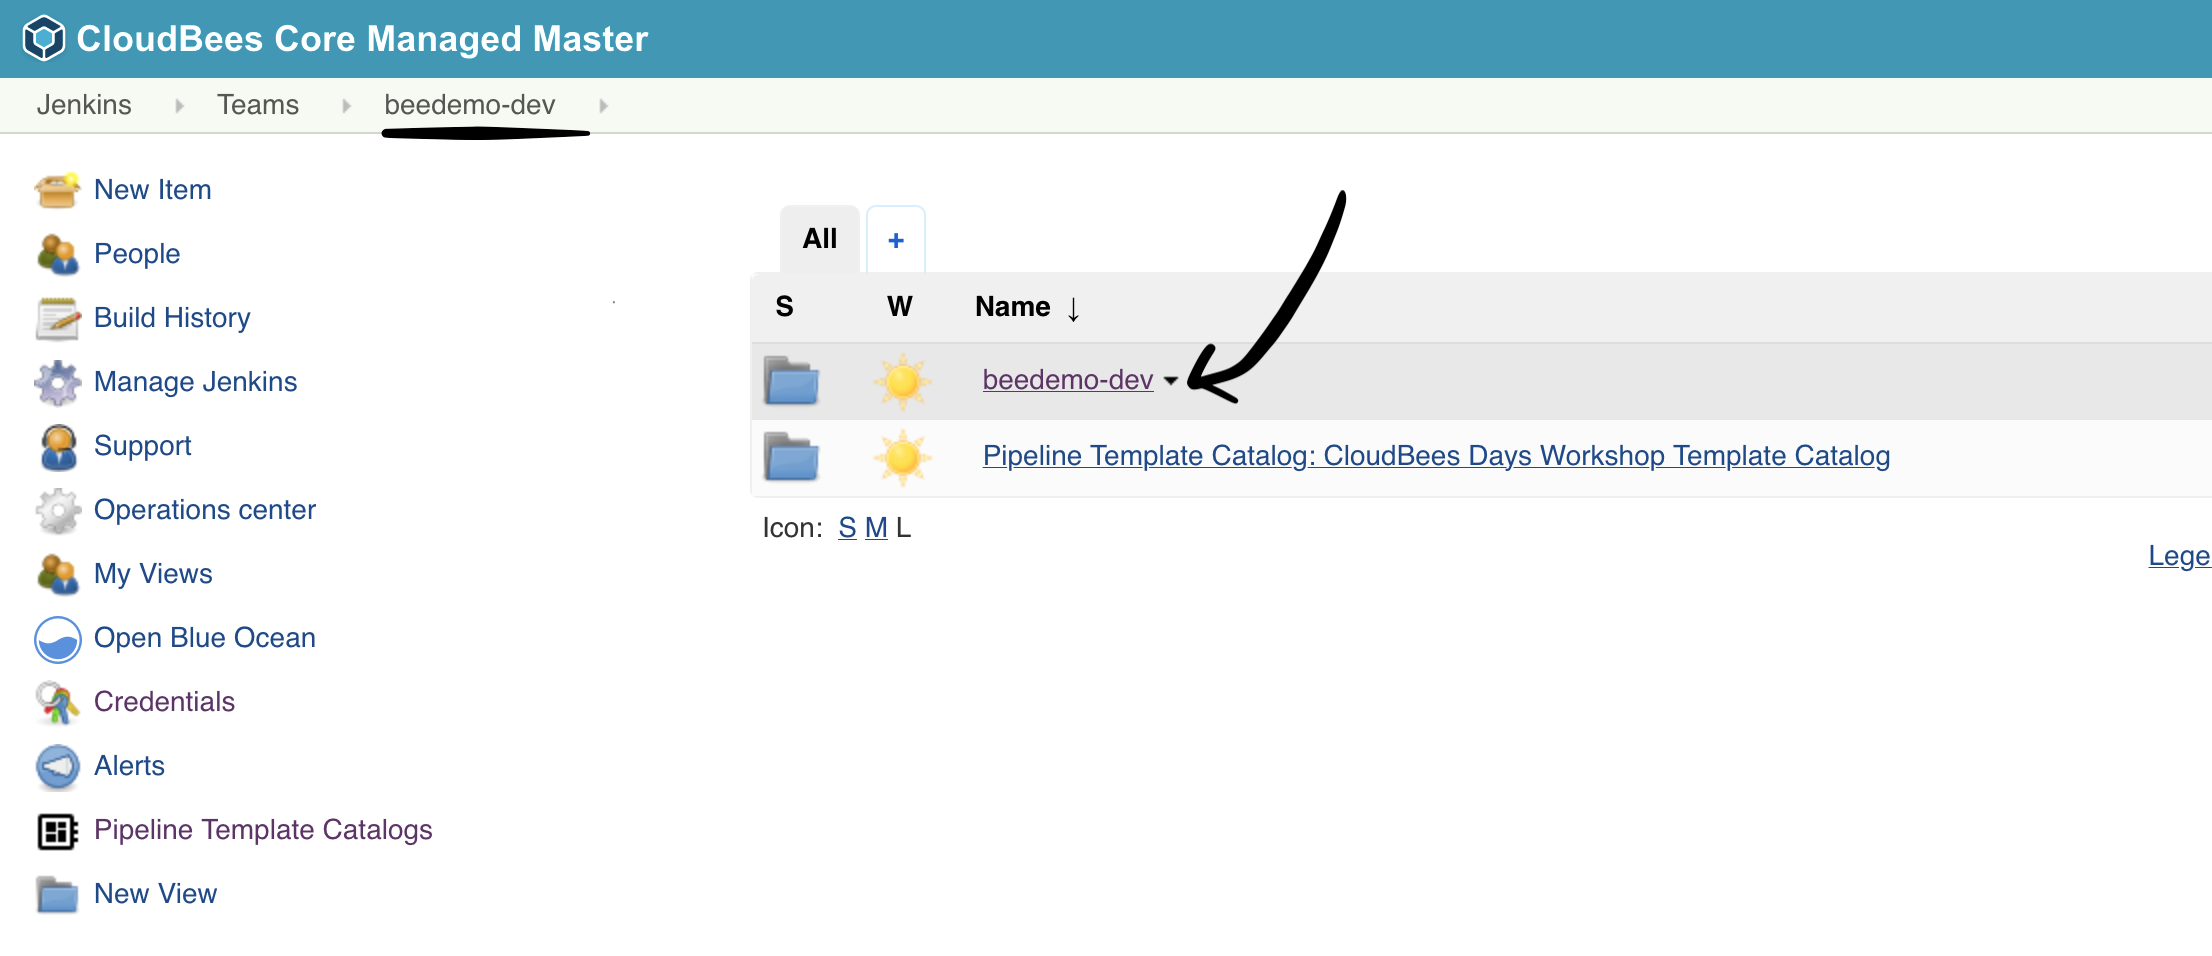Click the CloudBees Core Managed Master title
This screenshot has height=956, width=2212.
(x=362, y=39)
